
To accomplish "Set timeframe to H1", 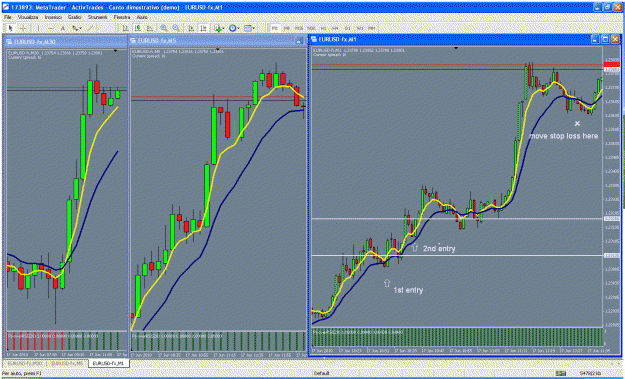I will (x=323, y=28).
